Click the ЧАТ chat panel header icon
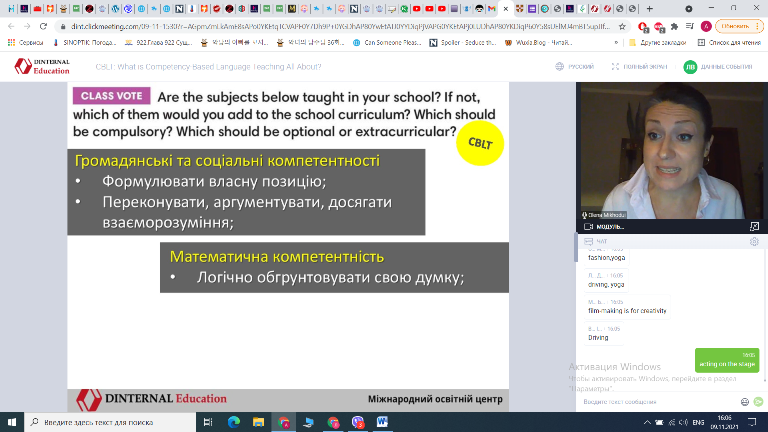This screenshot has height=432, width=768. coord(589,241)
